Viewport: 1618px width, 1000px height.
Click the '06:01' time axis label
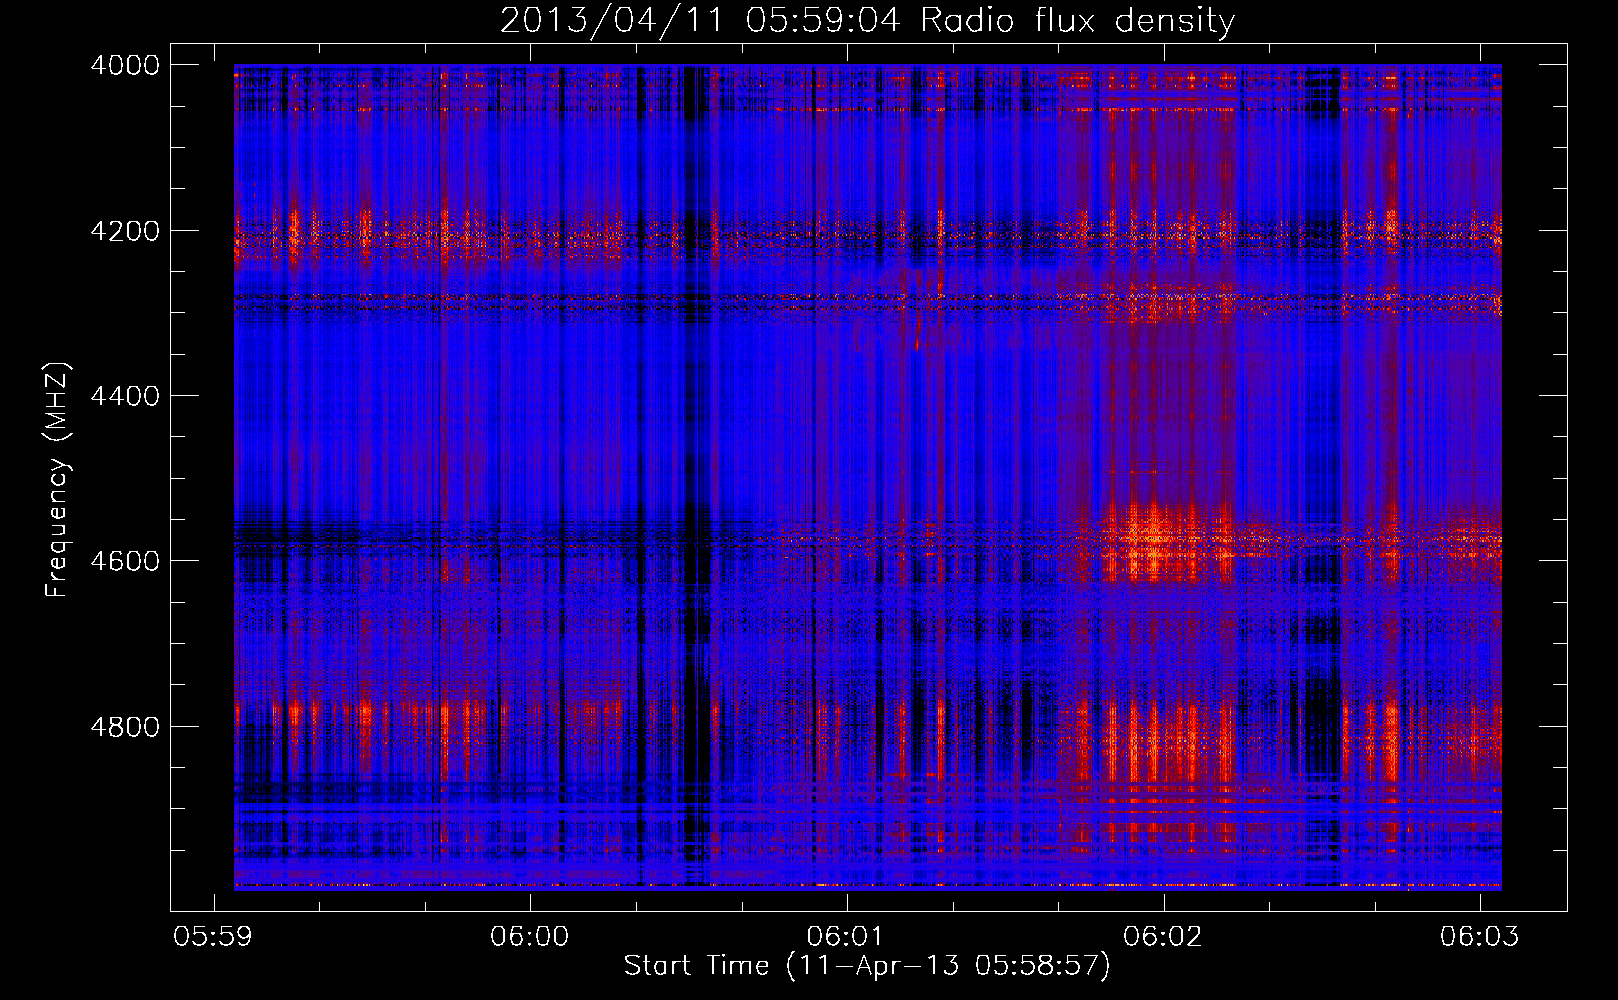[x=846, y=936]
